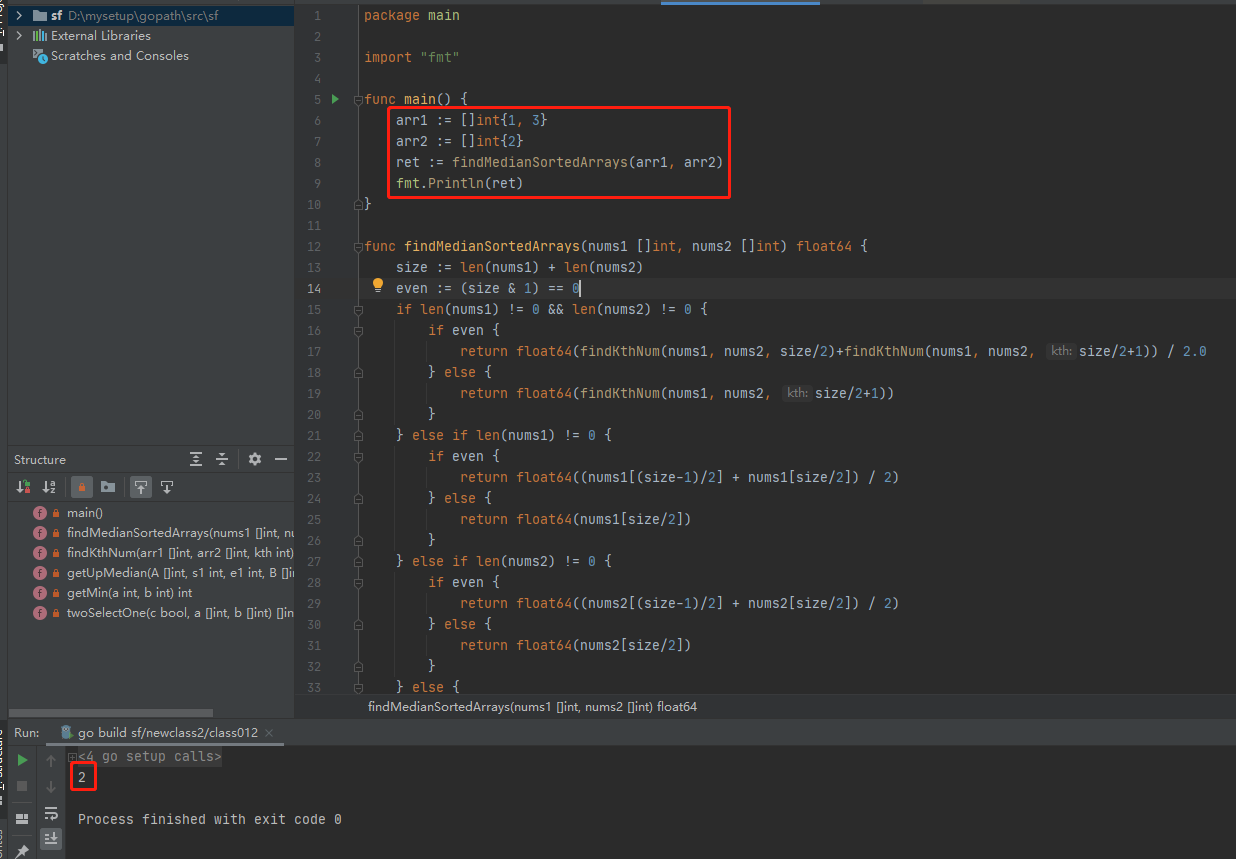This screenshot has width=1236, height=859.
Task: Toggle Sort by Visibility in Structure toolbar
Action: (x=23, y=487)
